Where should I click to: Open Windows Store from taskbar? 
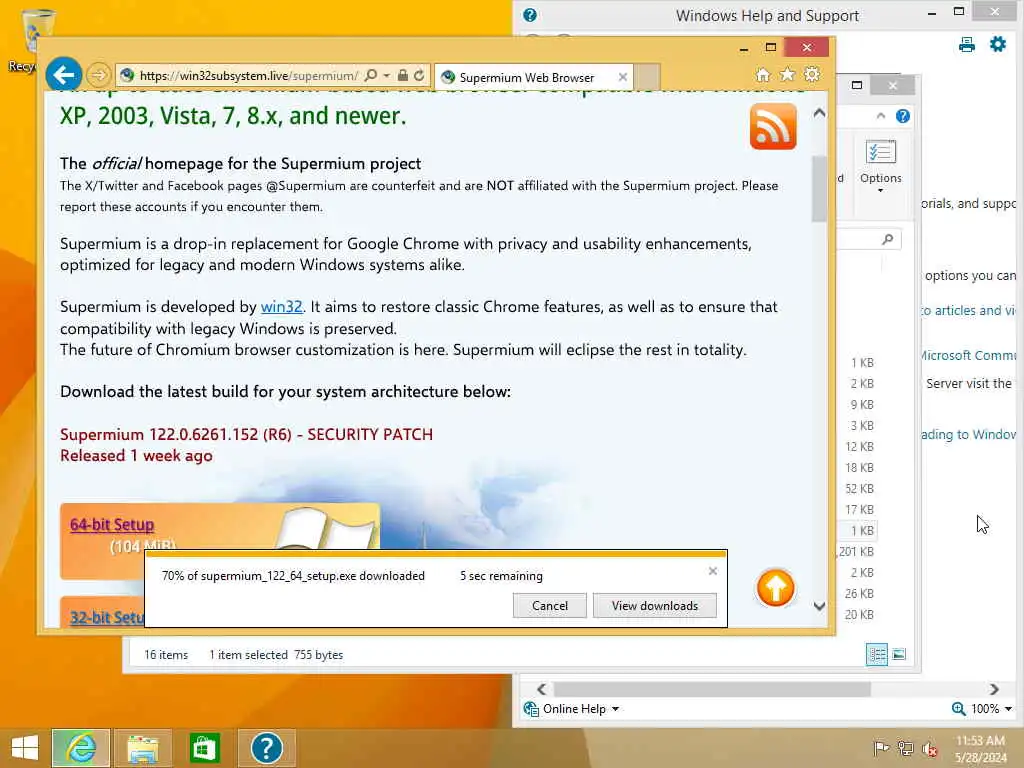pyautogui.click(x=204, y=748)
